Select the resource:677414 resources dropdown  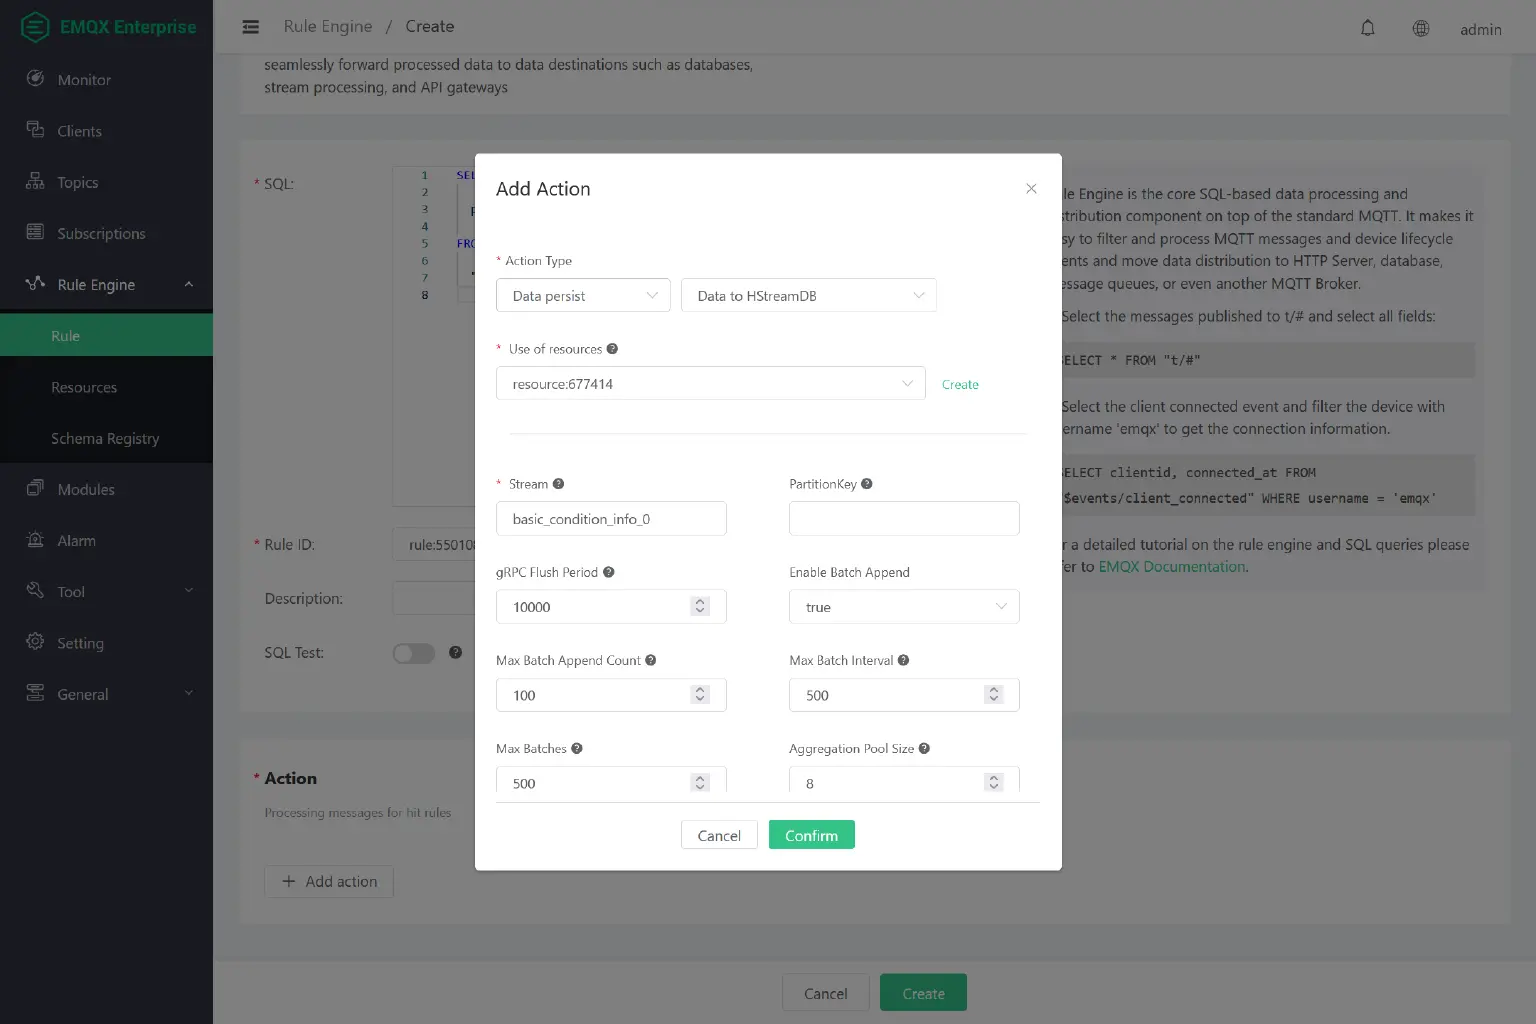(x=710, y=384)
